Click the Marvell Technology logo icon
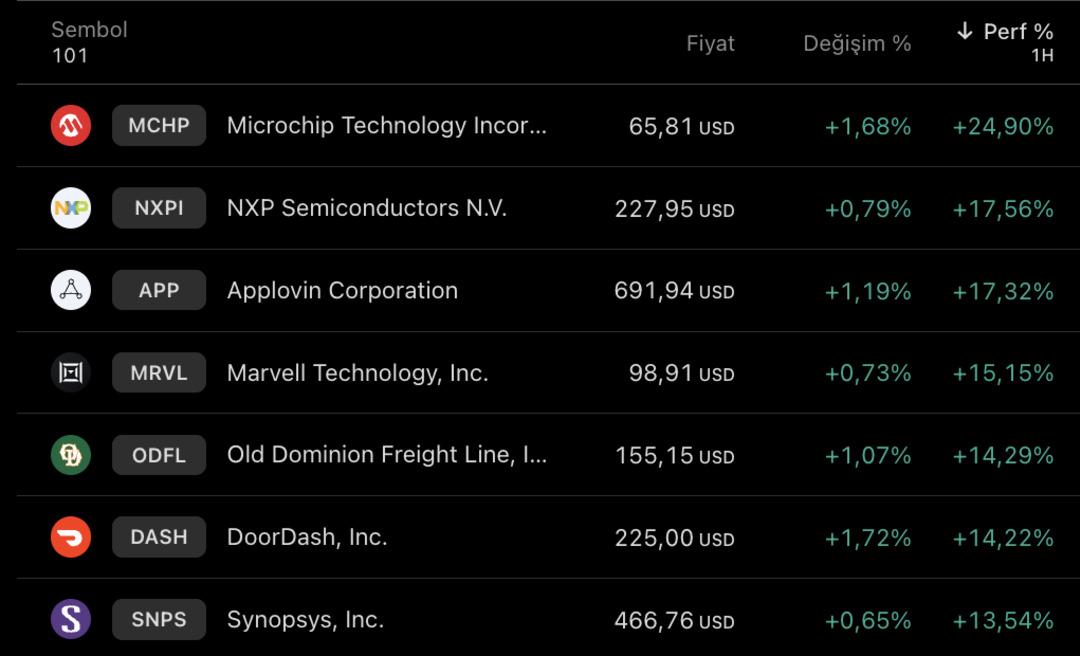Screen dimensions: 1080x656 click(x=71, y=373)
